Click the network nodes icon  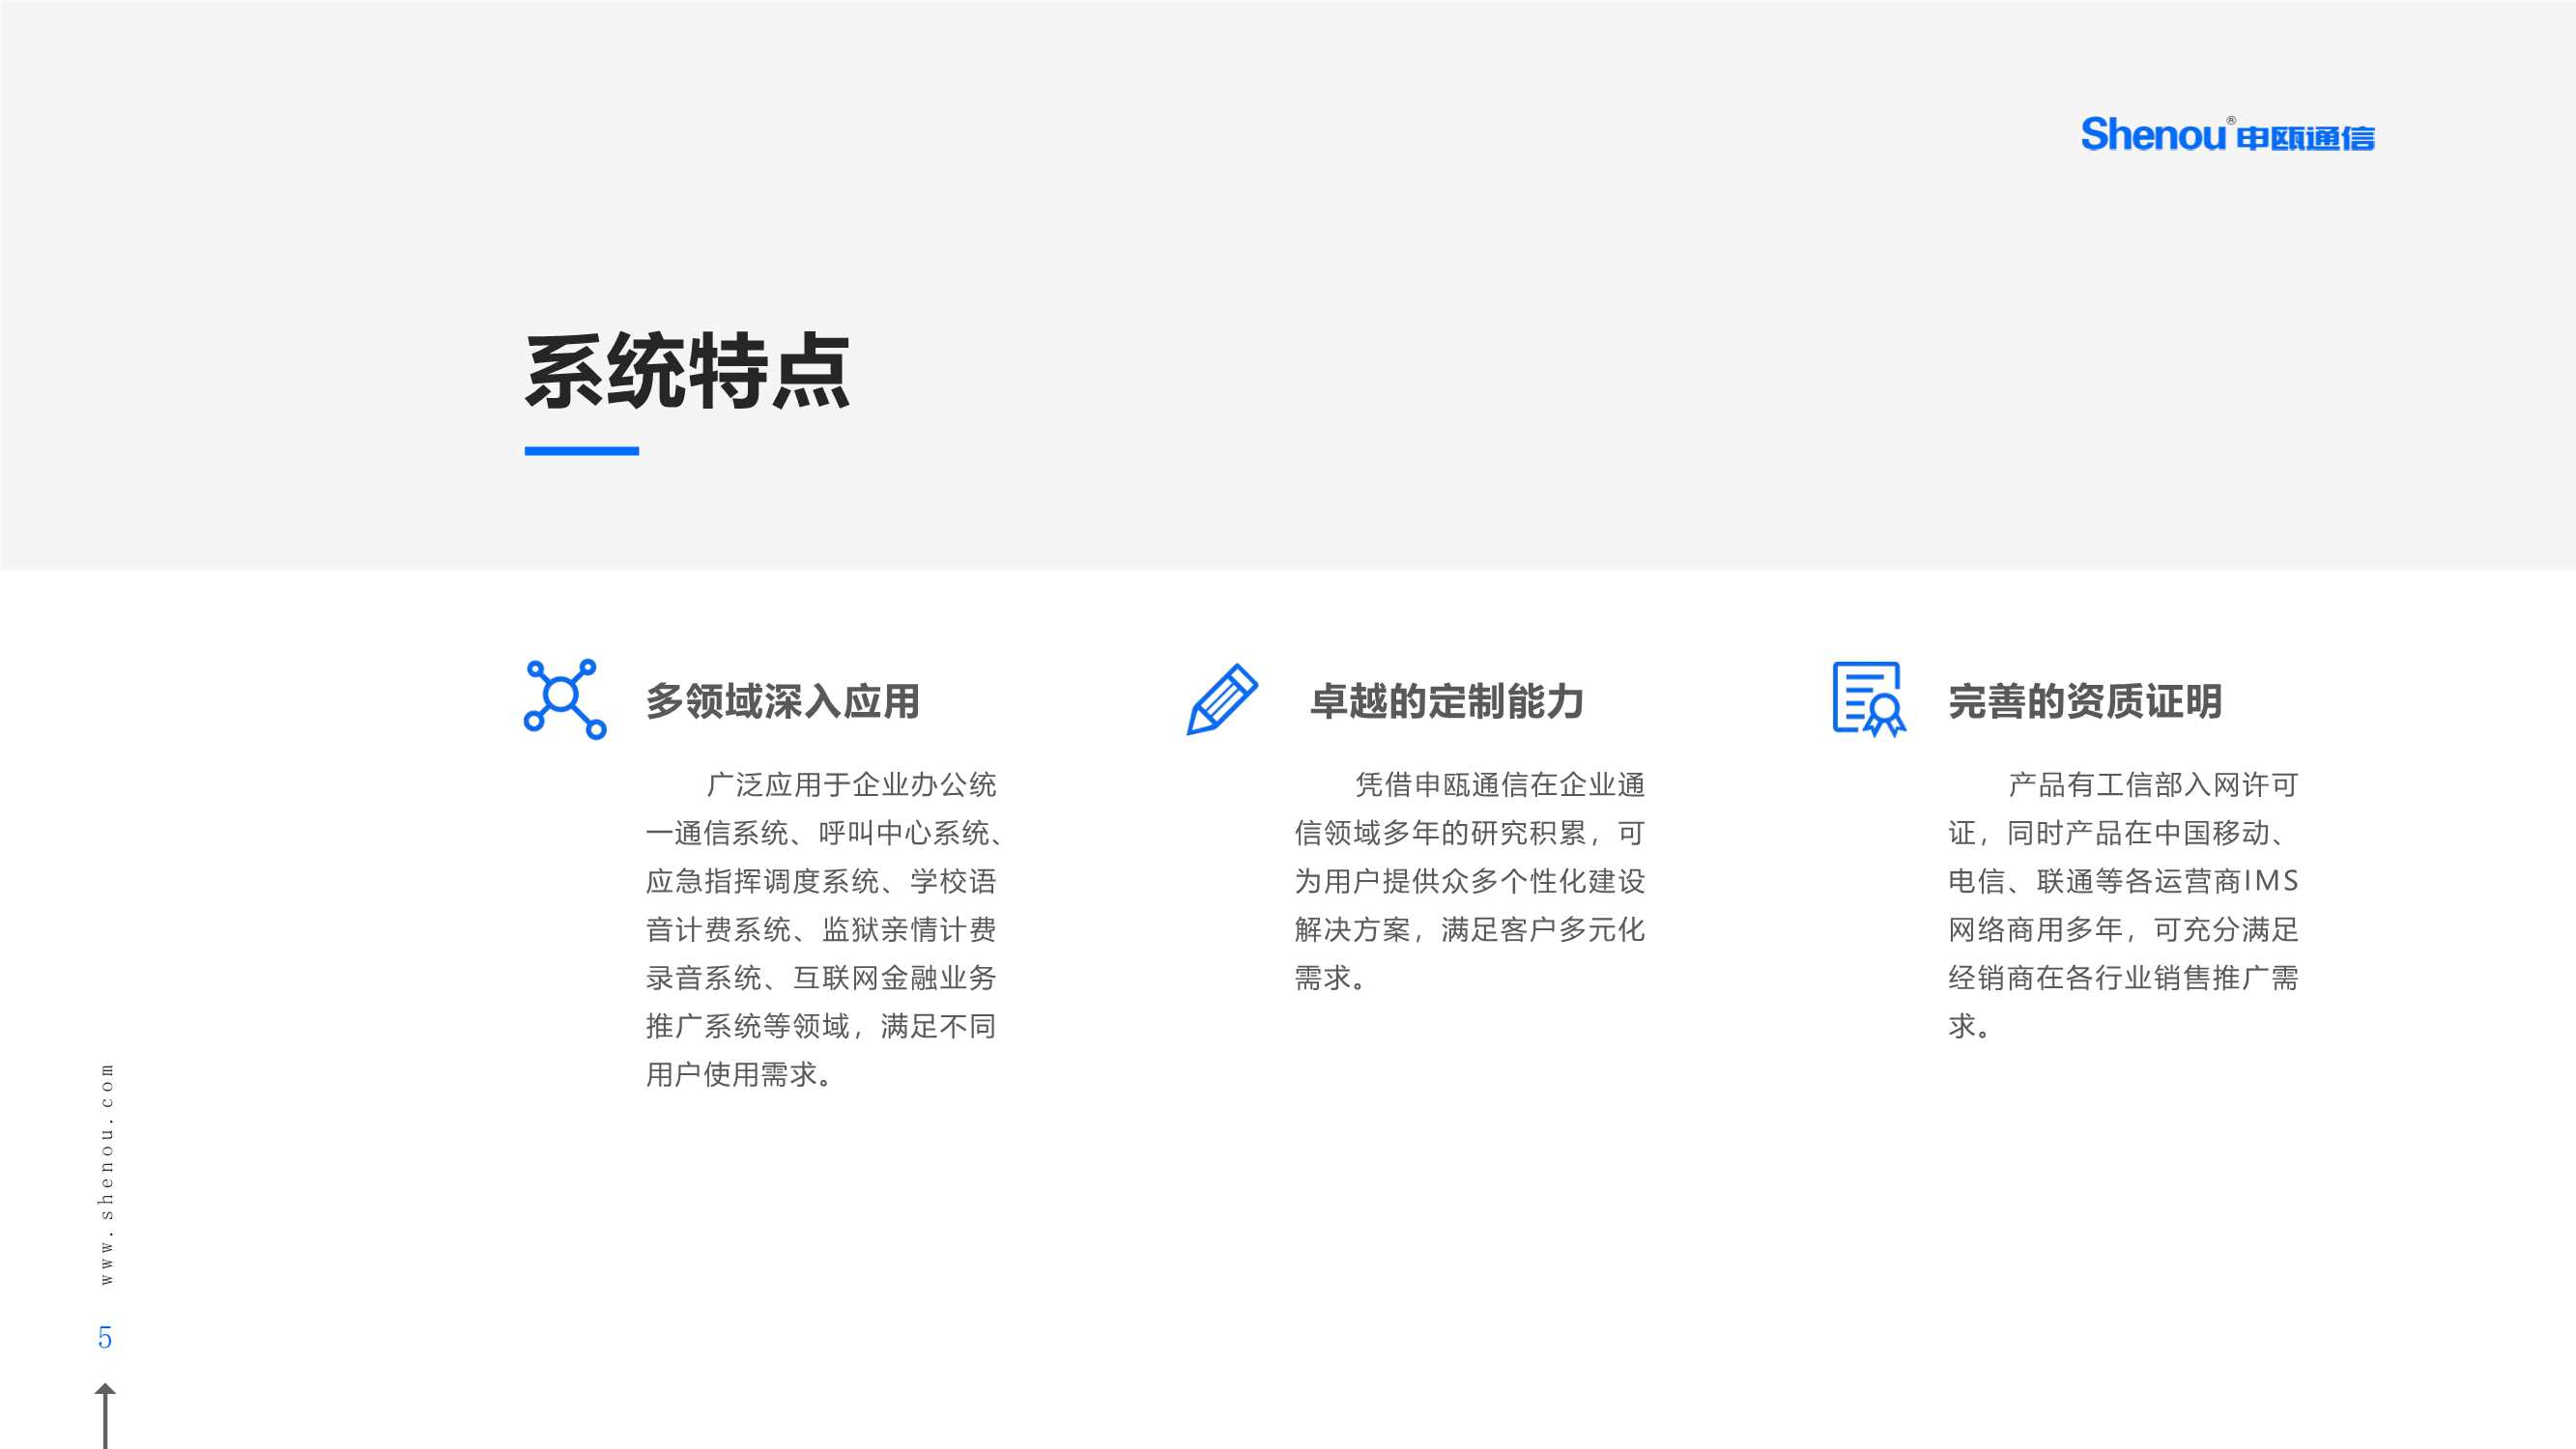pos(565,699)
